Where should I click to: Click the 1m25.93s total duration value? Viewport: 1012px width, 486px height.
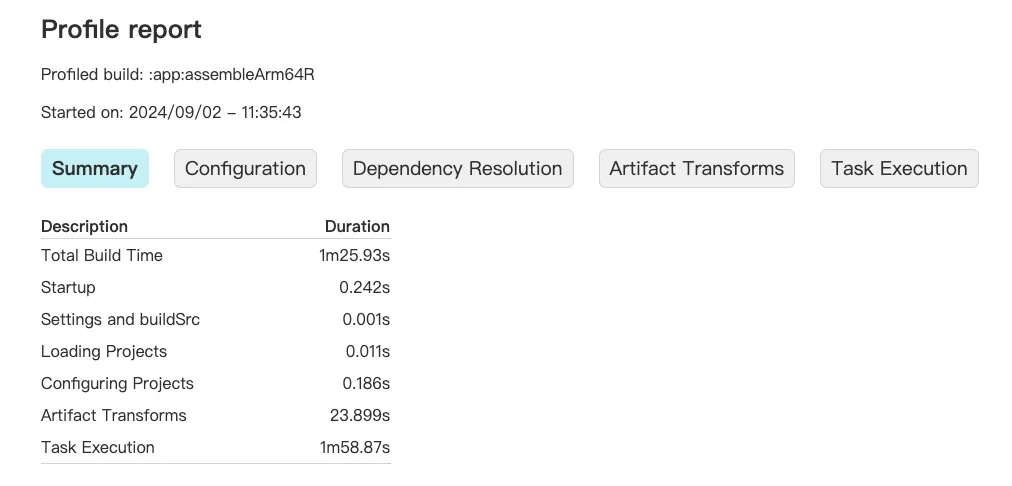coord(354,256)
